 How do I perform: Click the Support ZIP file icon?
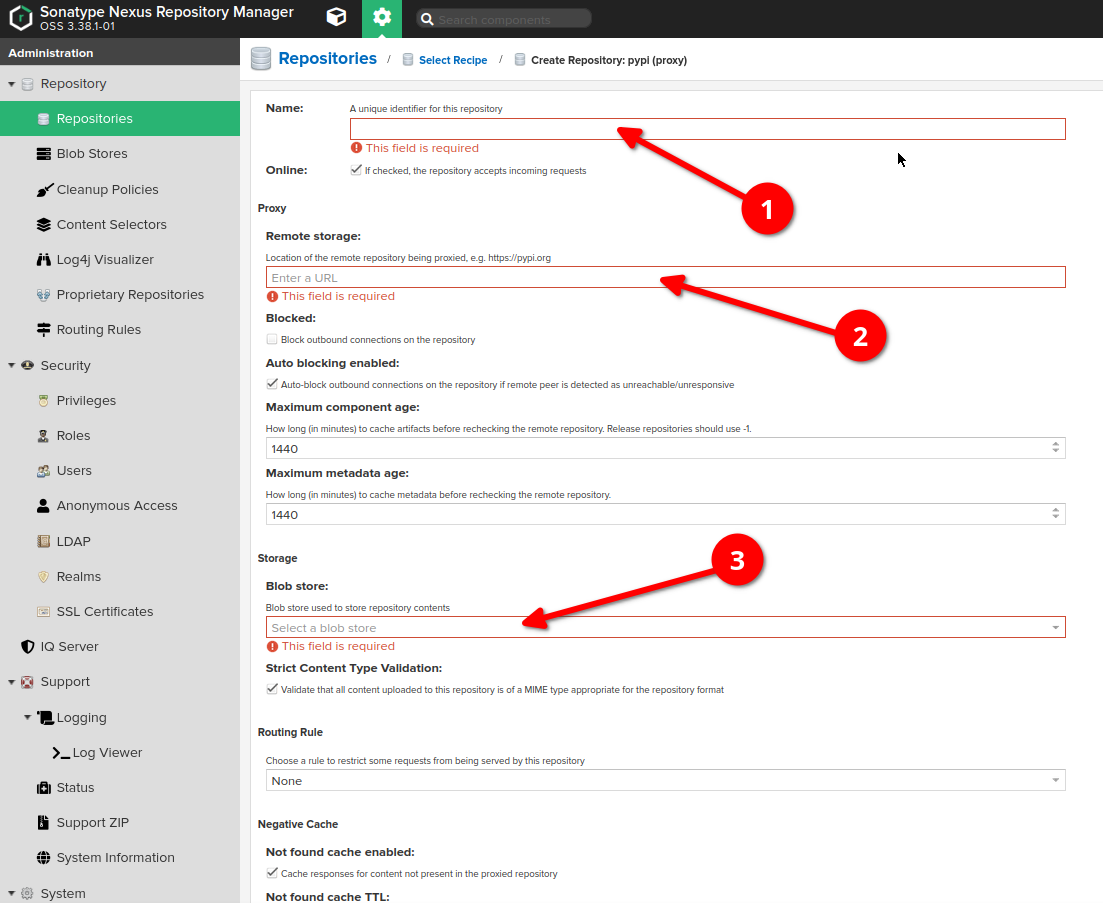click(44, 822)
